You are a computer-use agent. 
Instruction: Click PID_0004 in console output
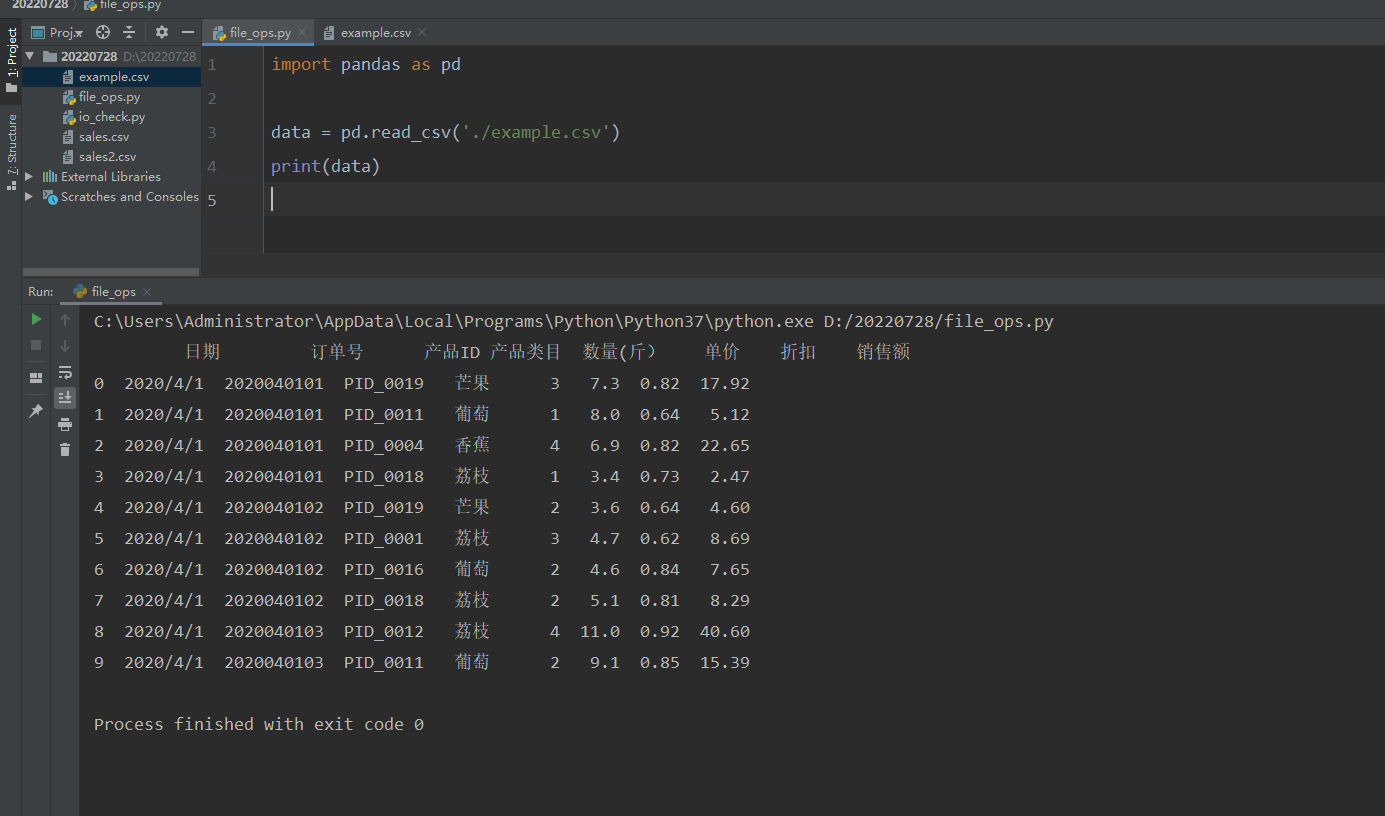[384, 445]
